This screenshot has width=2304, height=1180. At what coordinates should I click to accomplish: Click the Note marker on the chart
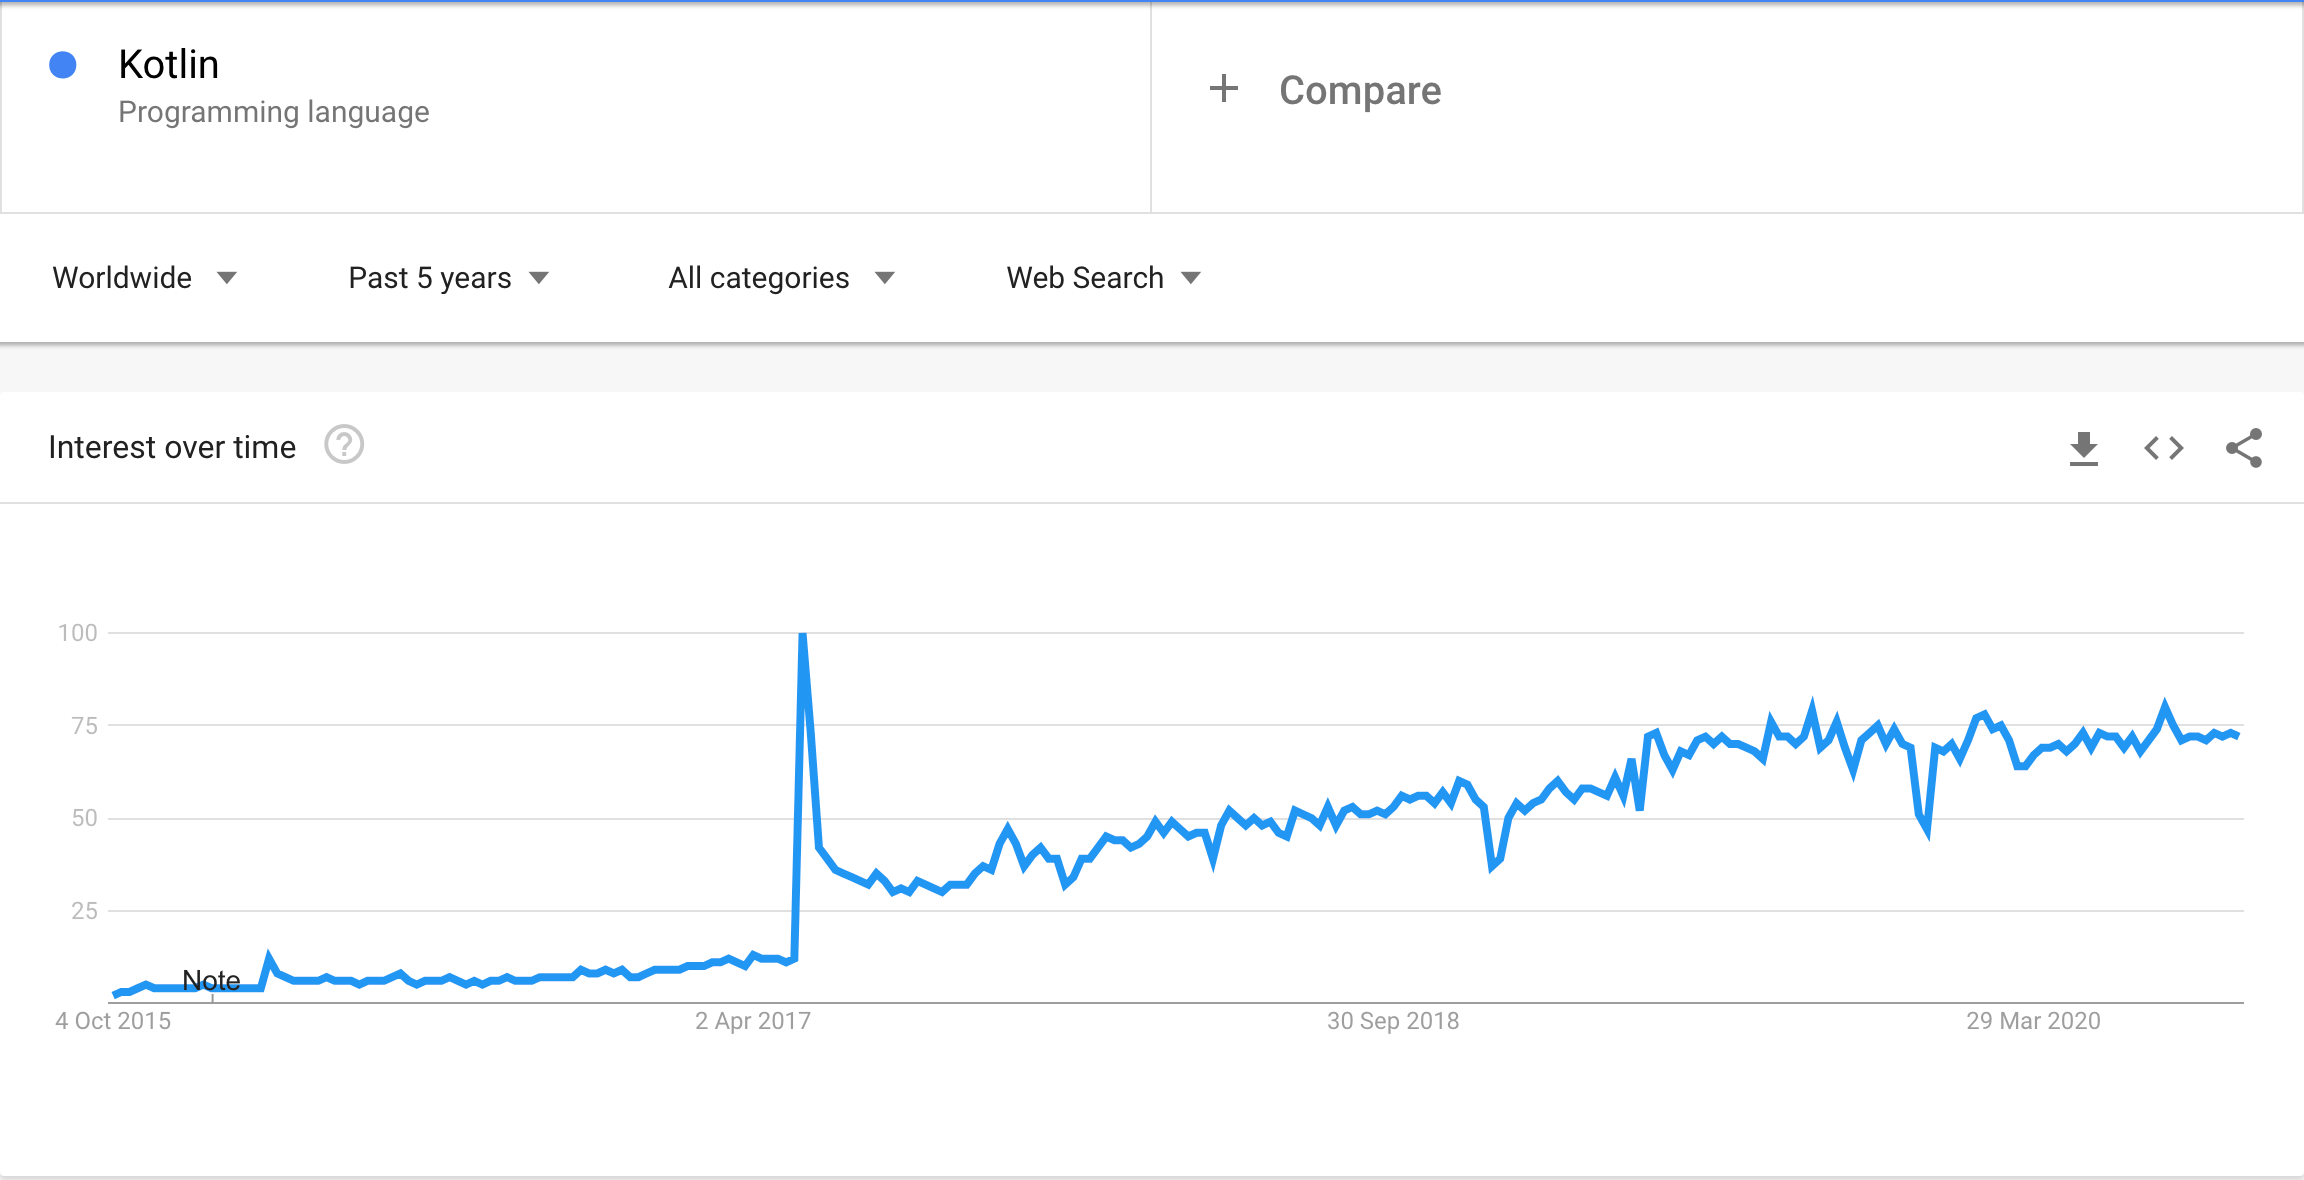coord(211,980)
